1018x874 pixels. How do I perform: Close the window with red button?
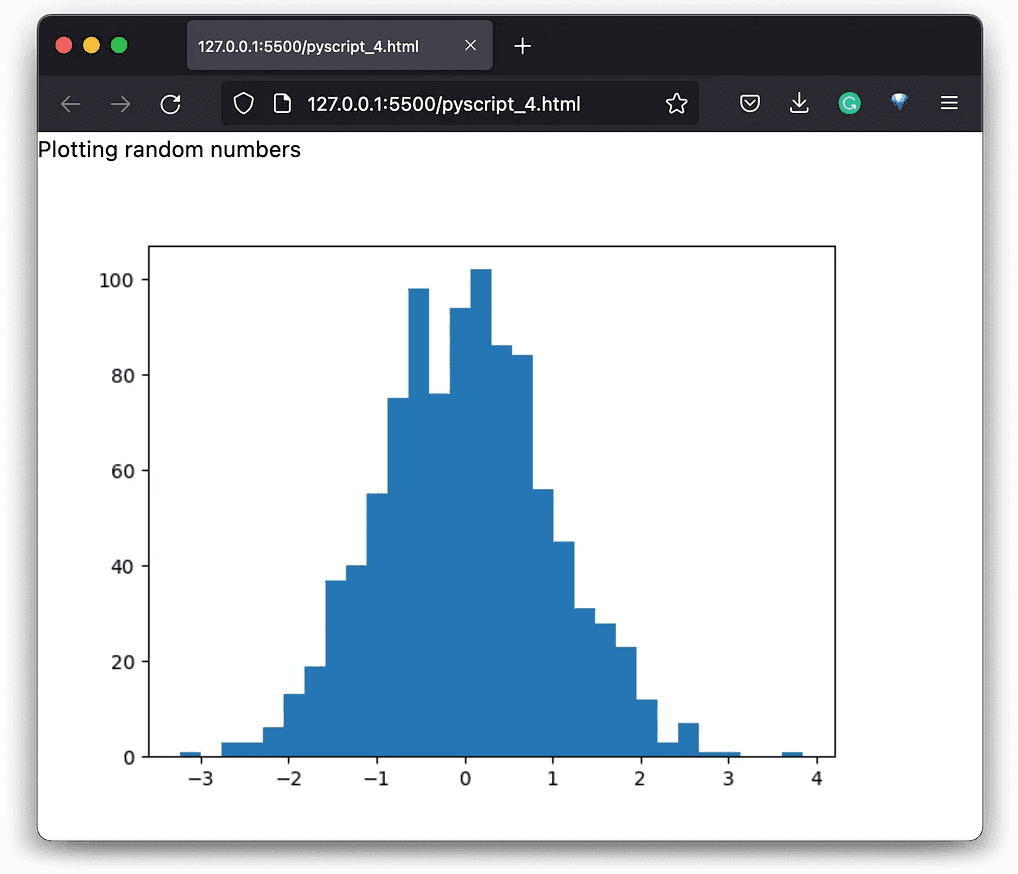coord(64,45)
